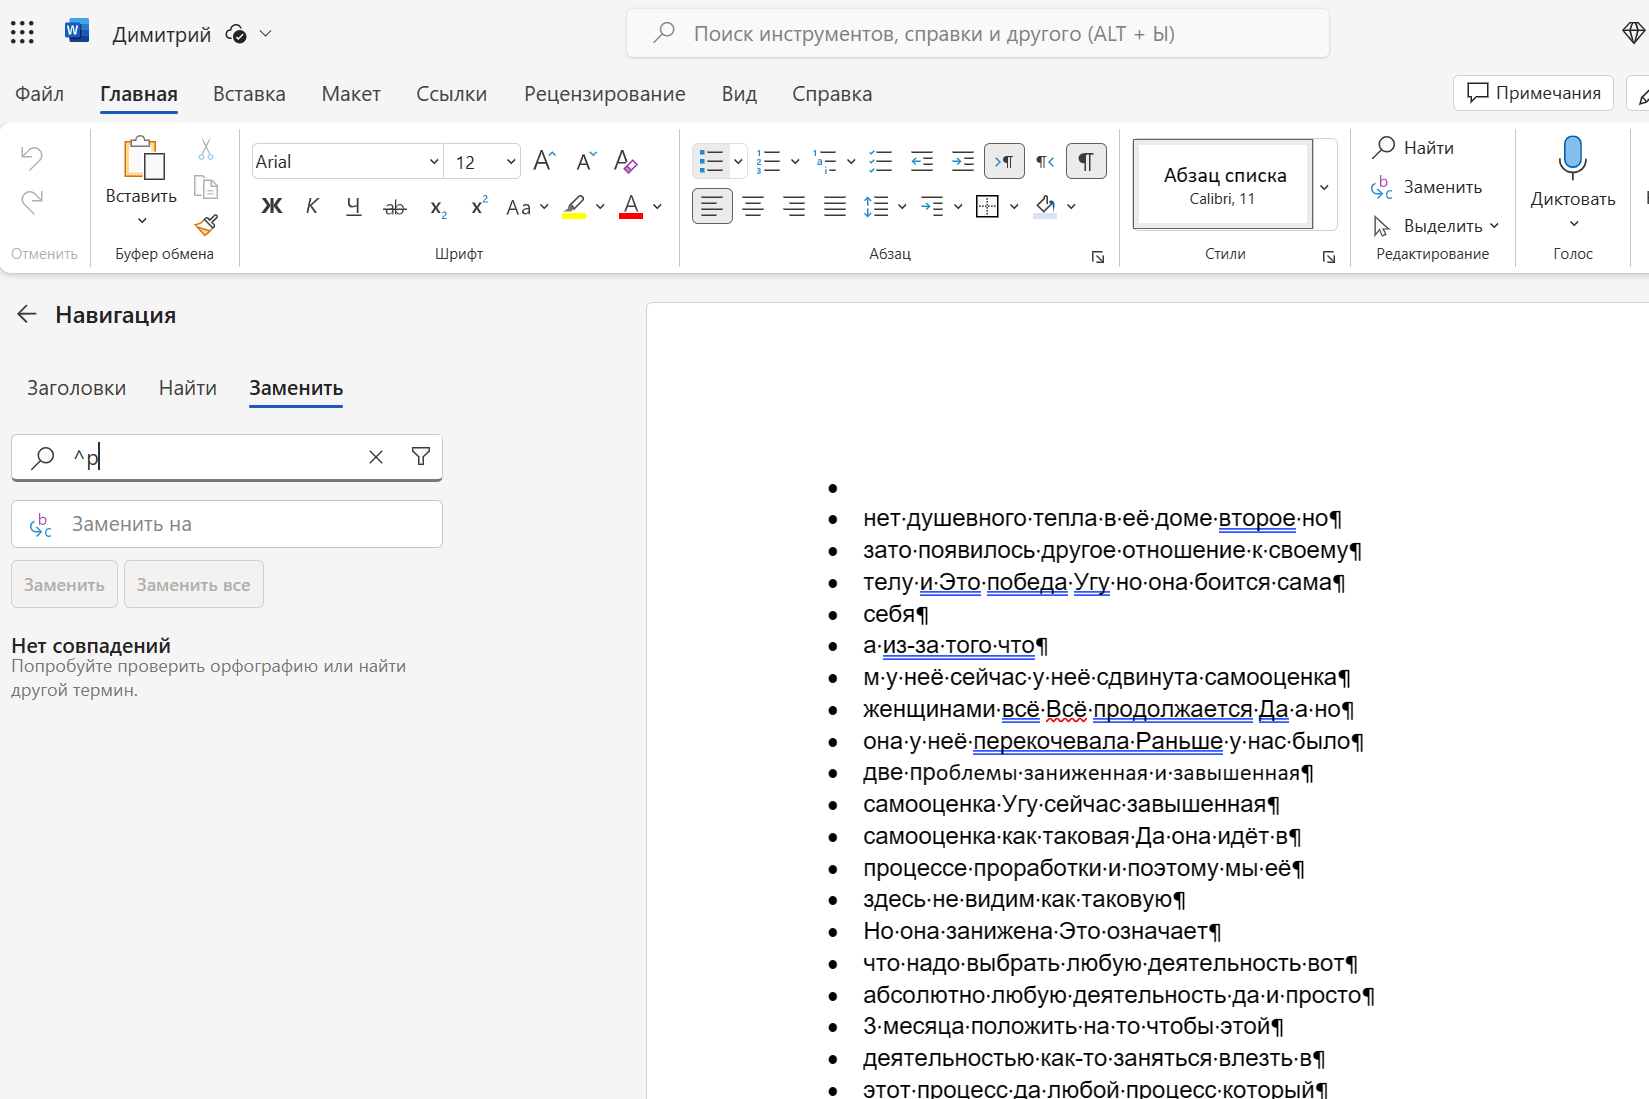Click the Redo arrow

pyautogui.click(x=32, y=203)
